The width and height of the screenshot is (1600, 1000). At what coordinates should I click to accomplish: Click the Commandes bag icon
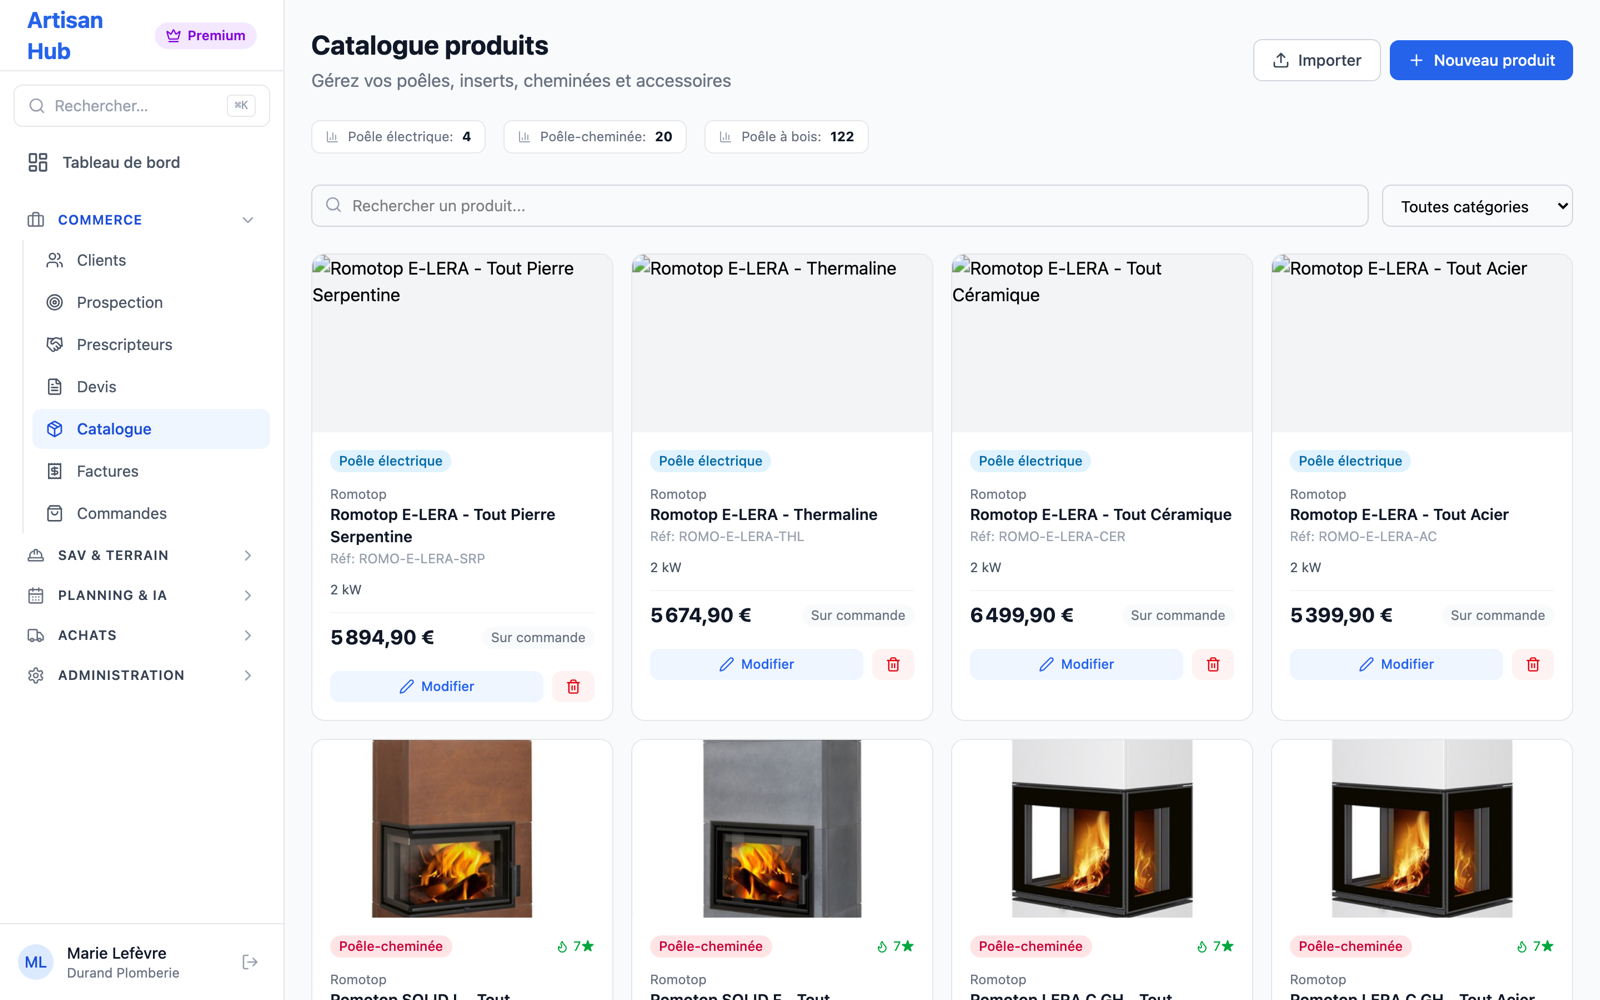click(55, 513)
